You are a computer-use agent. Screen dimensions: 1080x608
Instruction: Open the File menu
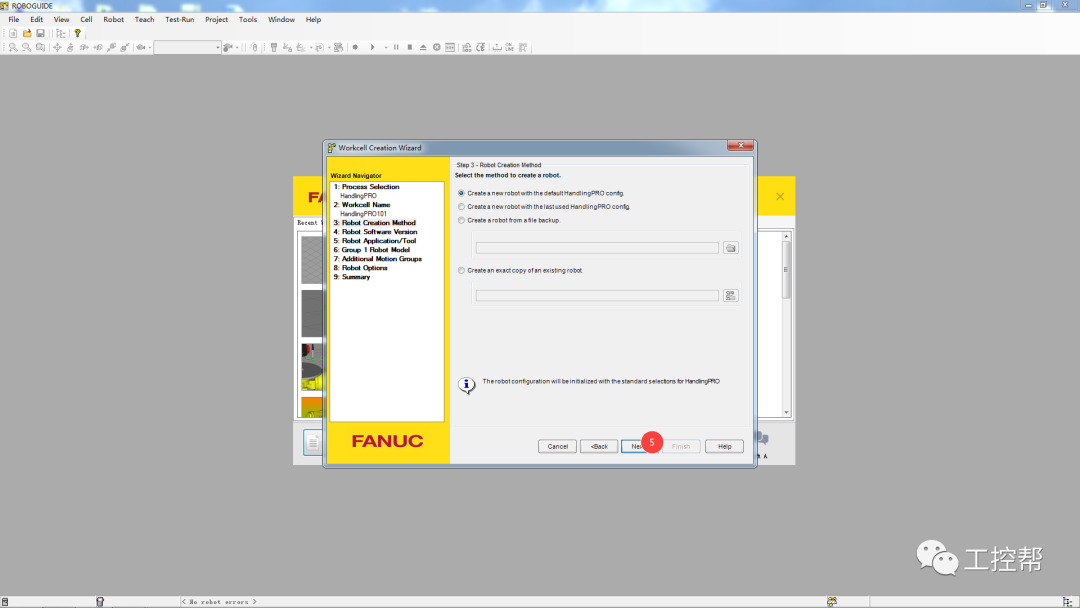click(x=14, y=19)
